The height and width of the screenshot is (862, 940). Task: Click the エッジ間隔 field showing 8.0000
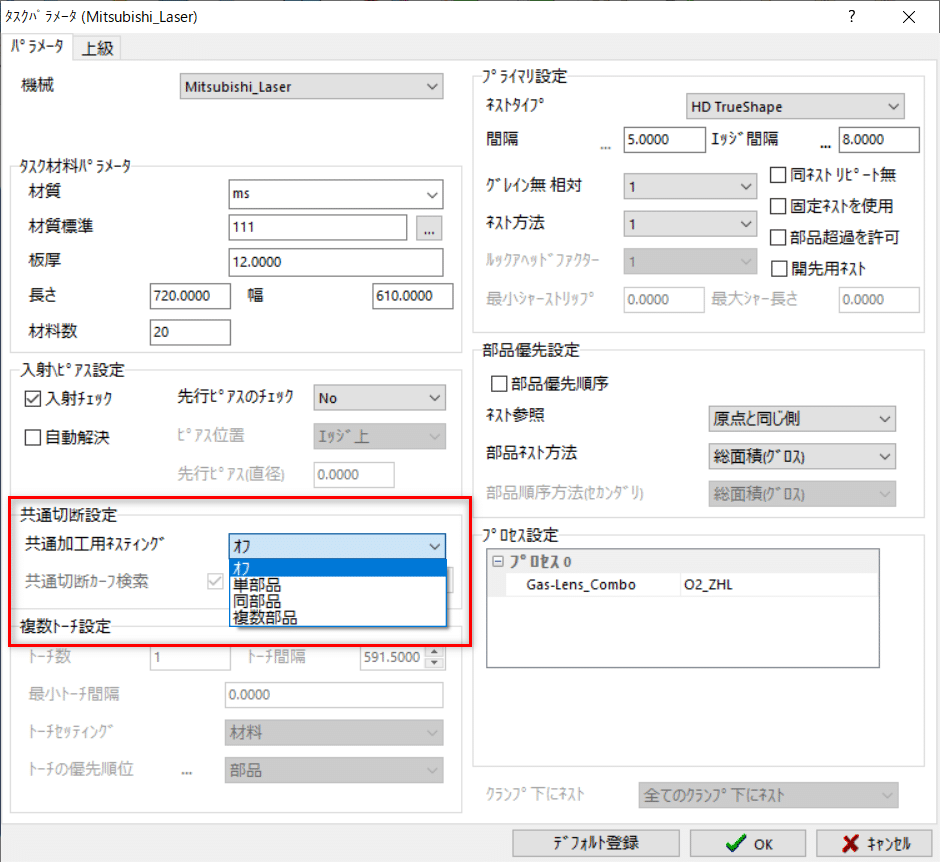tap(879, 140)
